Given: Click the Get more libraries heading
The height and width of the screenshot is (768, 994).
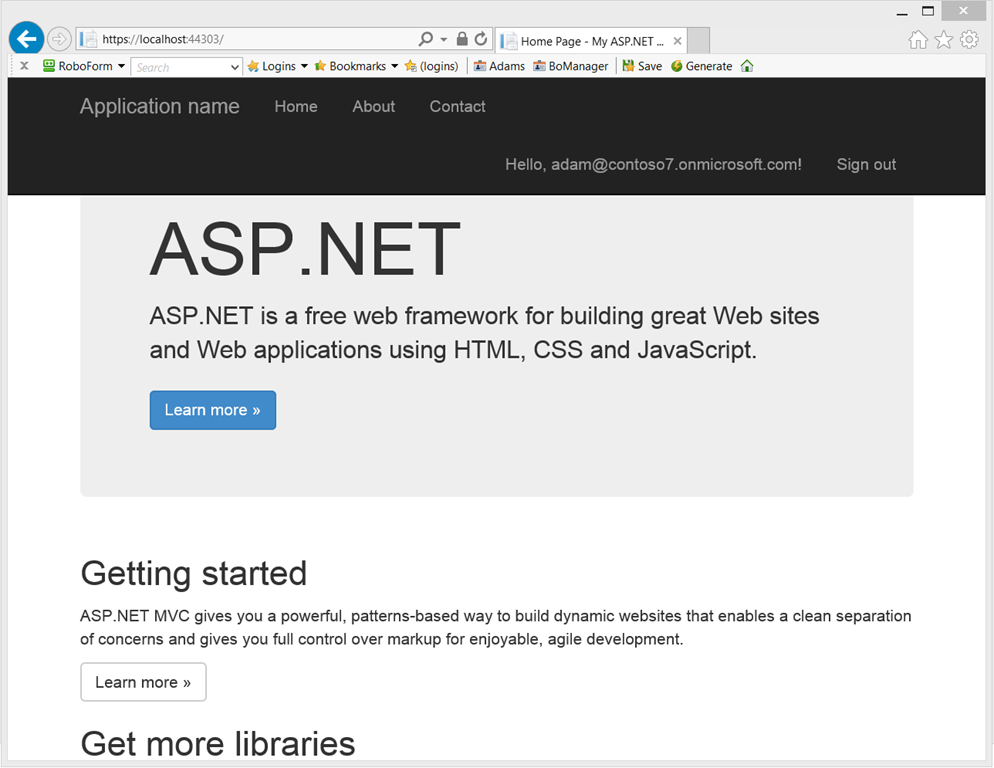Looking at the screenshot, I should (x=218, y=744).
